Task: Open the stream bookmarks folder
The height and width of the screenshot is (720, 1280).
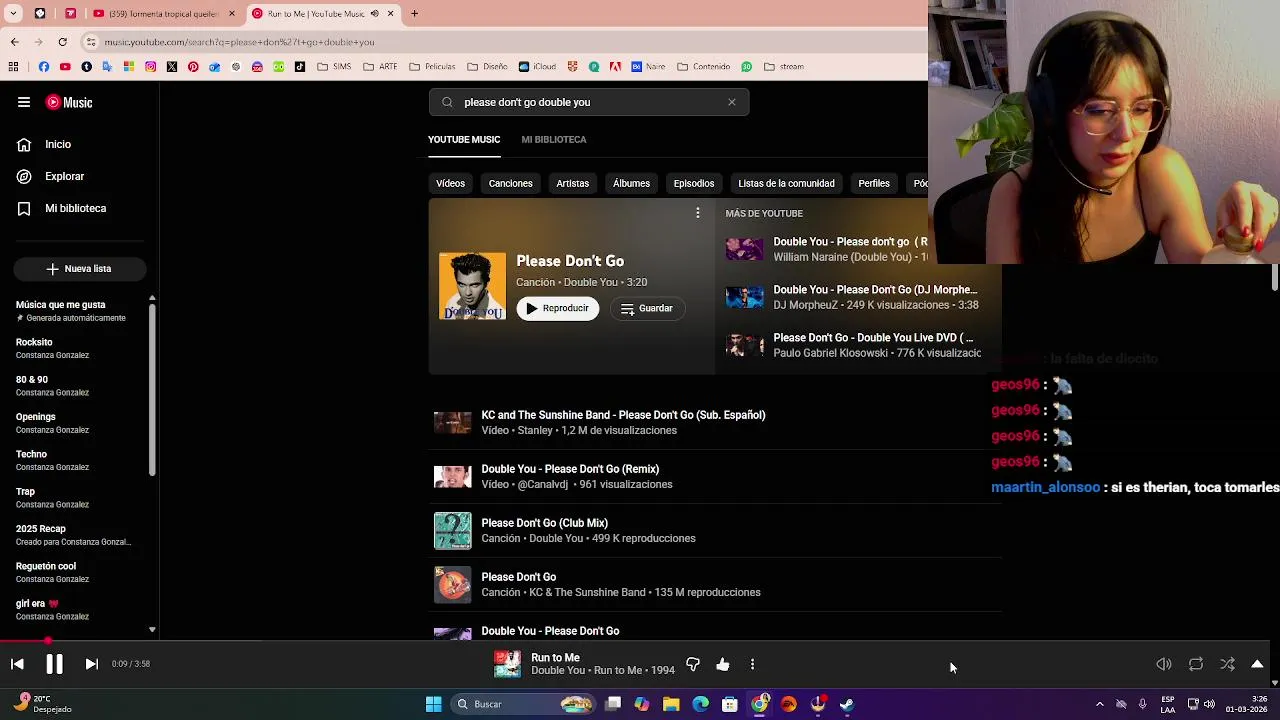Action: 784,67
